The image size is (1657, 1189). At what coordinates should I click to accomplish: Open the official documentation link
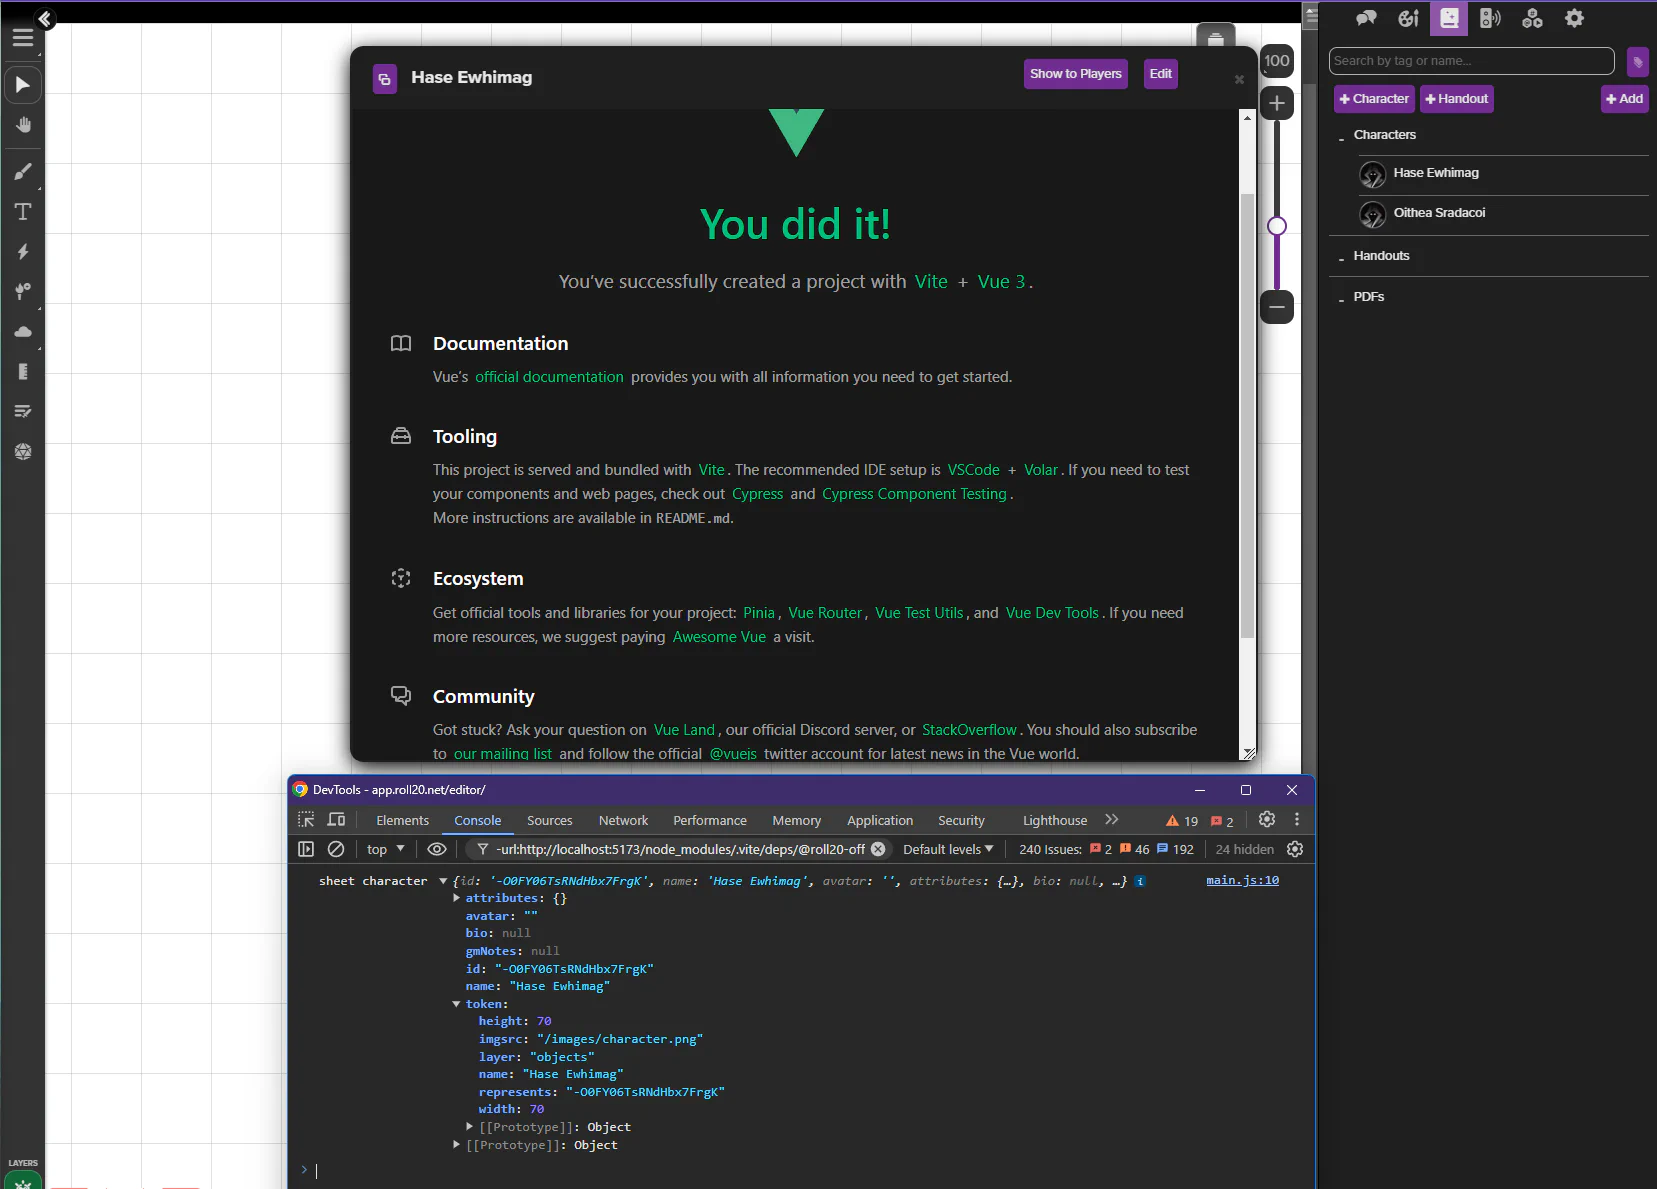click(549, 377)
